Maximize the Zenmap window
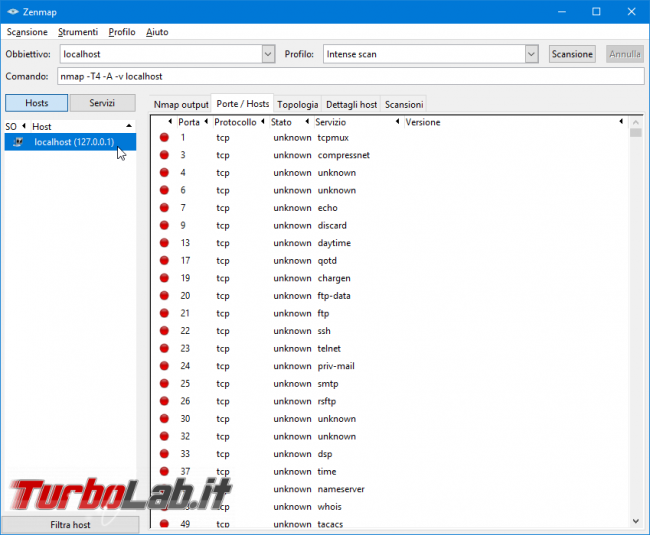The image size is (650, 535). pyautogui.click(x=596, y=12)
